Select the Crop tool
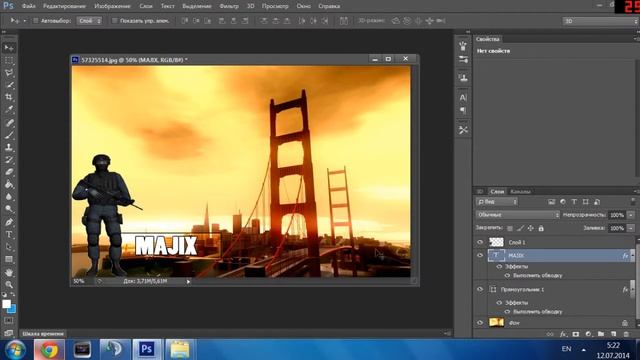This screenshot has width=640, height=360. 9,97
